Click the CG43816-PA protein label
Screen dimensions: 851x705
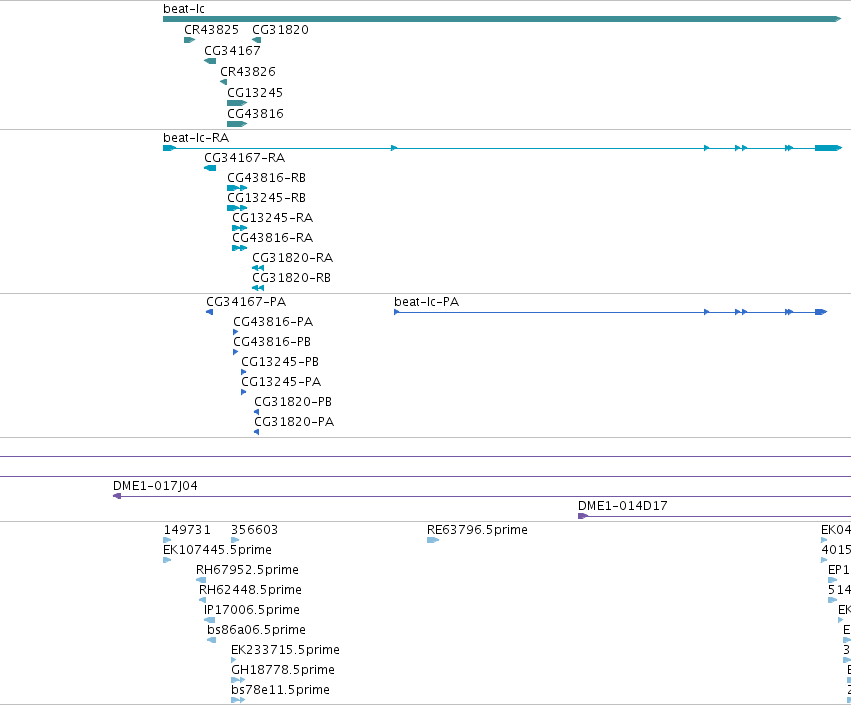click(273, 322)
